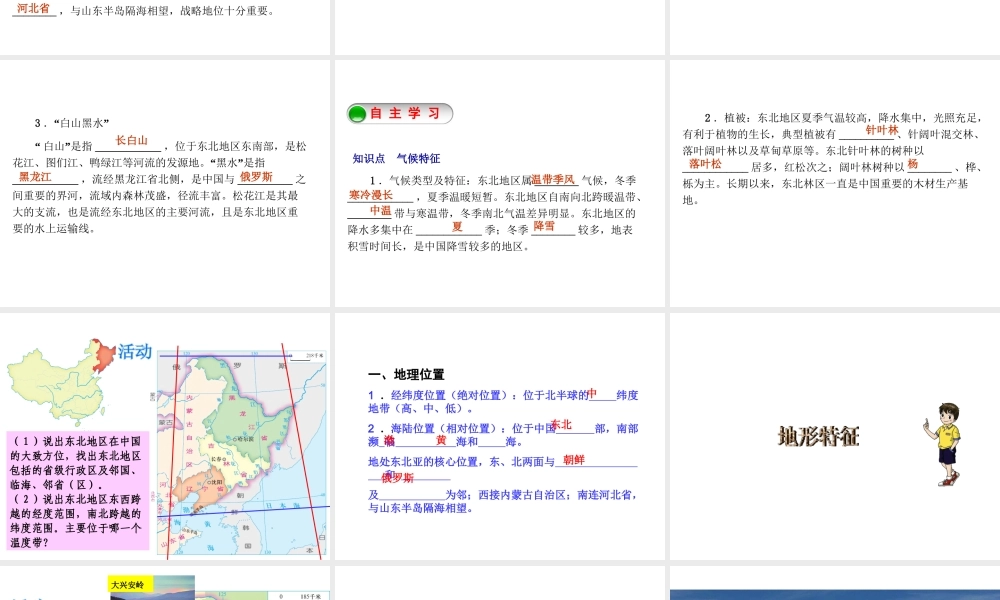Image resolution: width=1000 pixels, height=600 pixels.
Task: Click the red answer 长白山
Action: click(x=131, y=141)
